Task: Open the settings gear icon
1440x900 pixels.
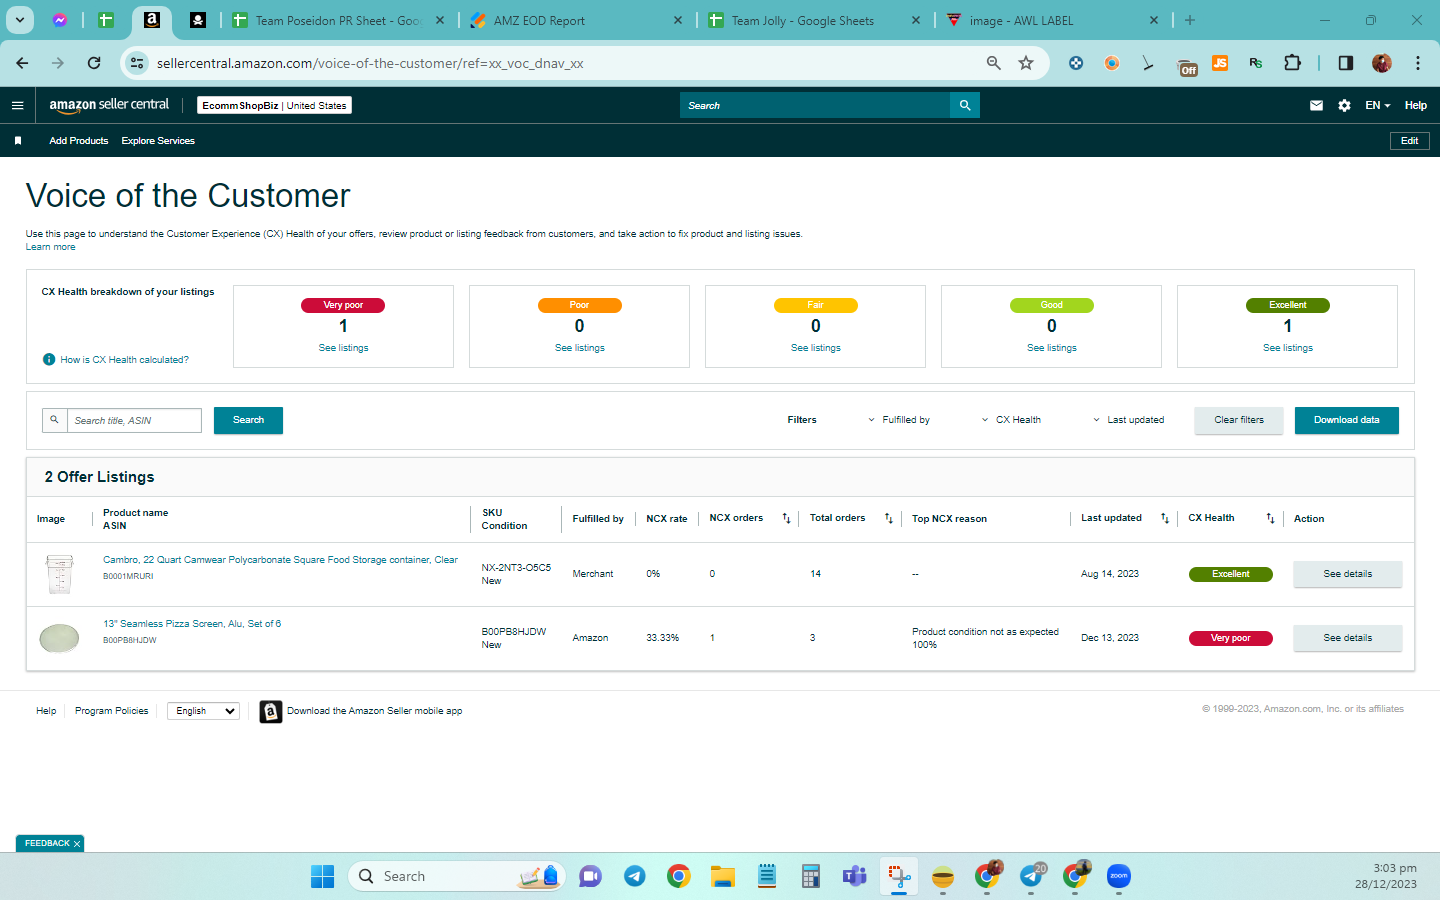Action: [1344, 105]
